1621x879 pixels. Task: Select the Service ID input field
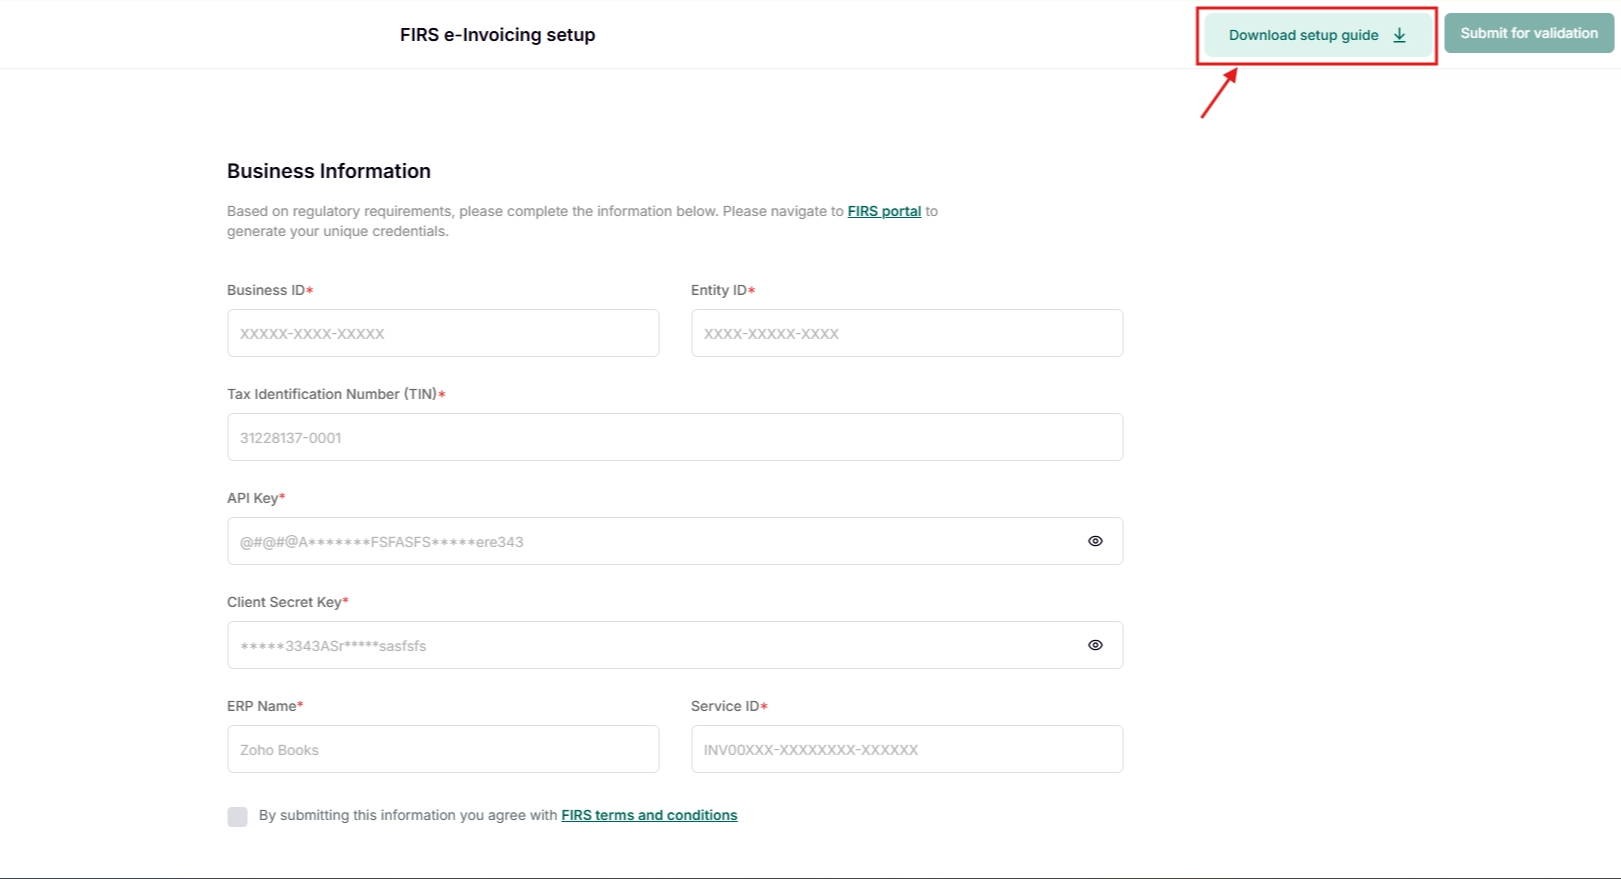(x=906, y=749)
